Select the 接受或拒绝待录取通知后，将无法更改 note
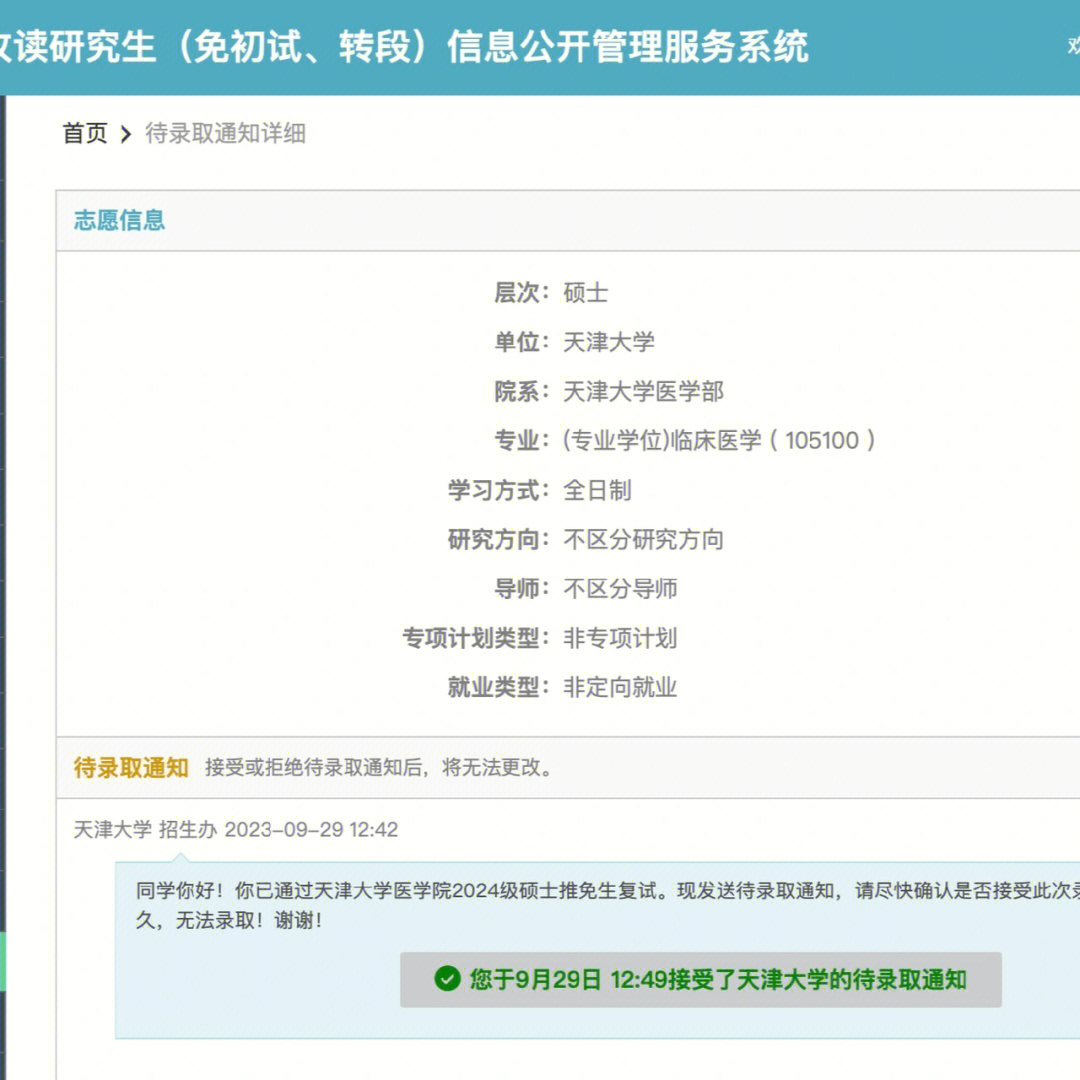The height and width of the screenshot is (1080, 1080). click(x=379, y=767)
